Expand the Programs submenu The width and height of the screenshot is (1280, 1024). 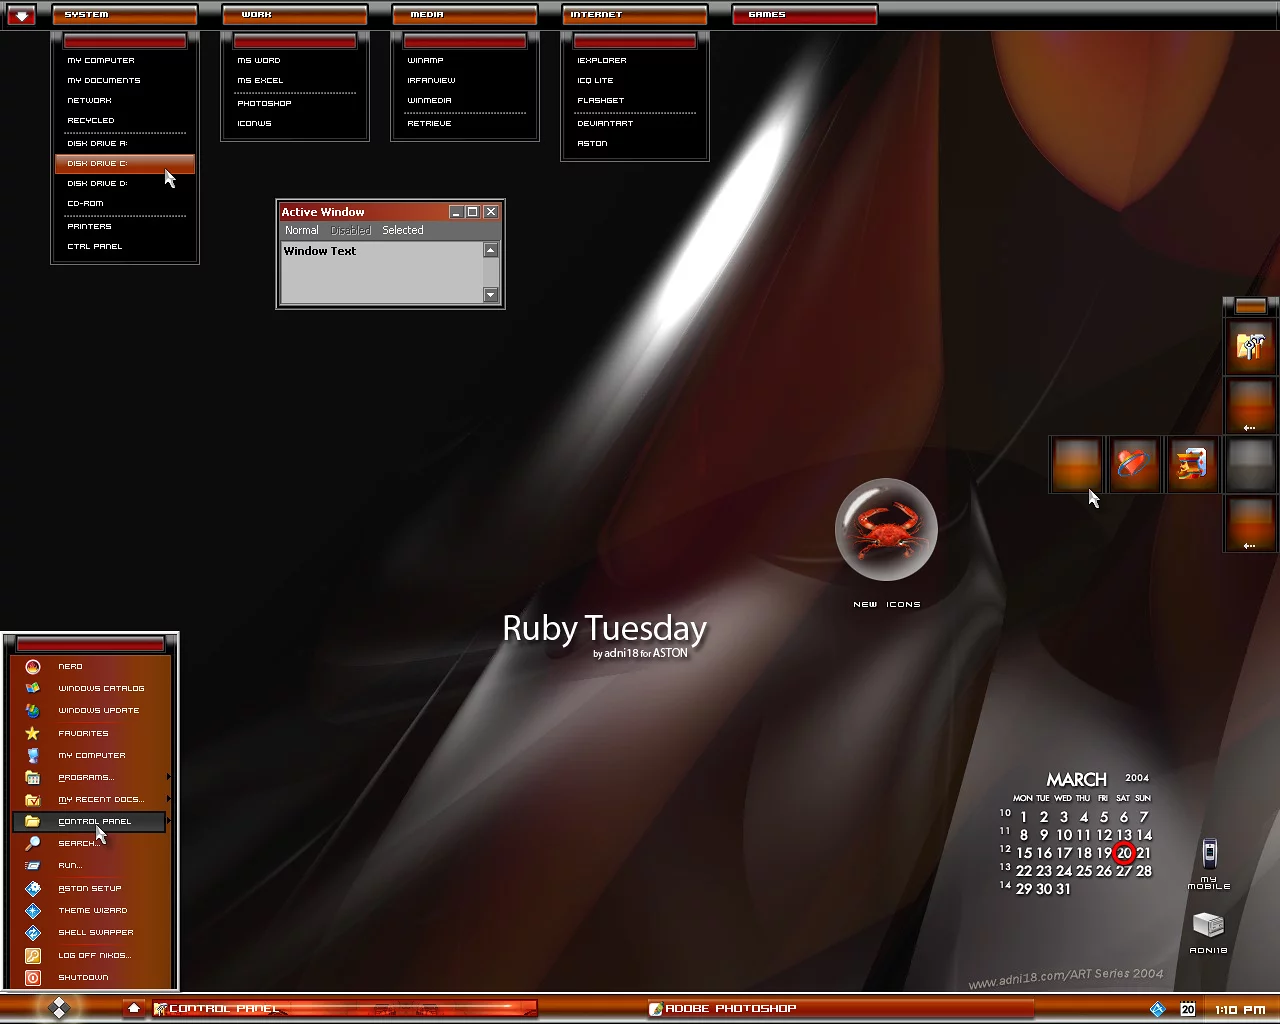tap(86, 777)
